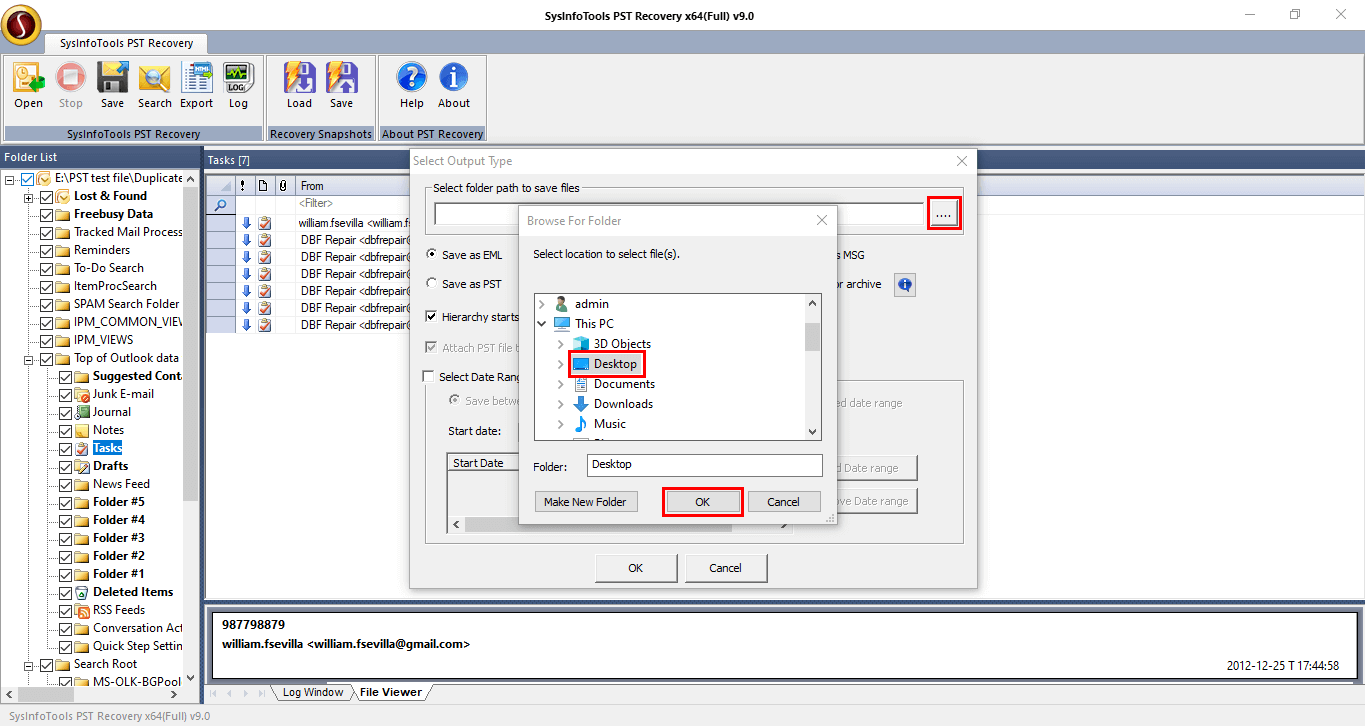This screenshot has height=726, width=1365.
Task: Uncheck the Notes folder checkbox
Action: (x=65, y=430)
